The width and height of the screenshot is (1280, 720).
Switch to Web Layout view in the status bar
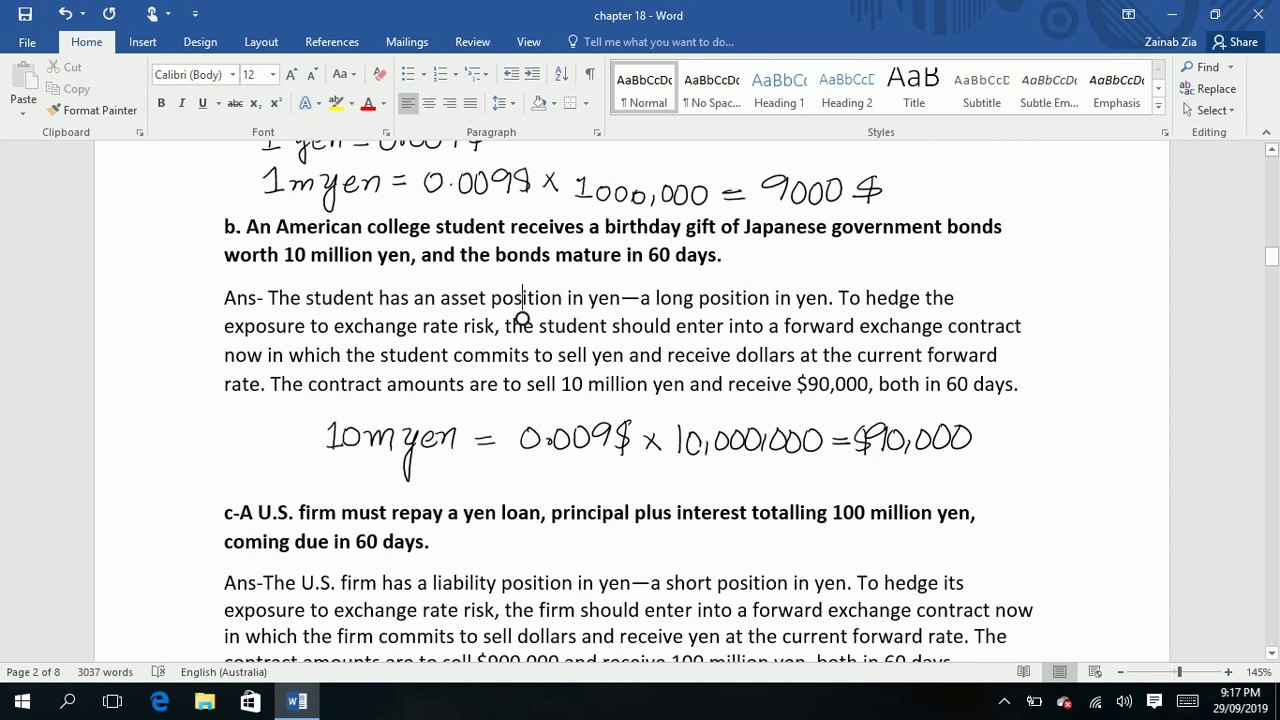(1095, 672)
